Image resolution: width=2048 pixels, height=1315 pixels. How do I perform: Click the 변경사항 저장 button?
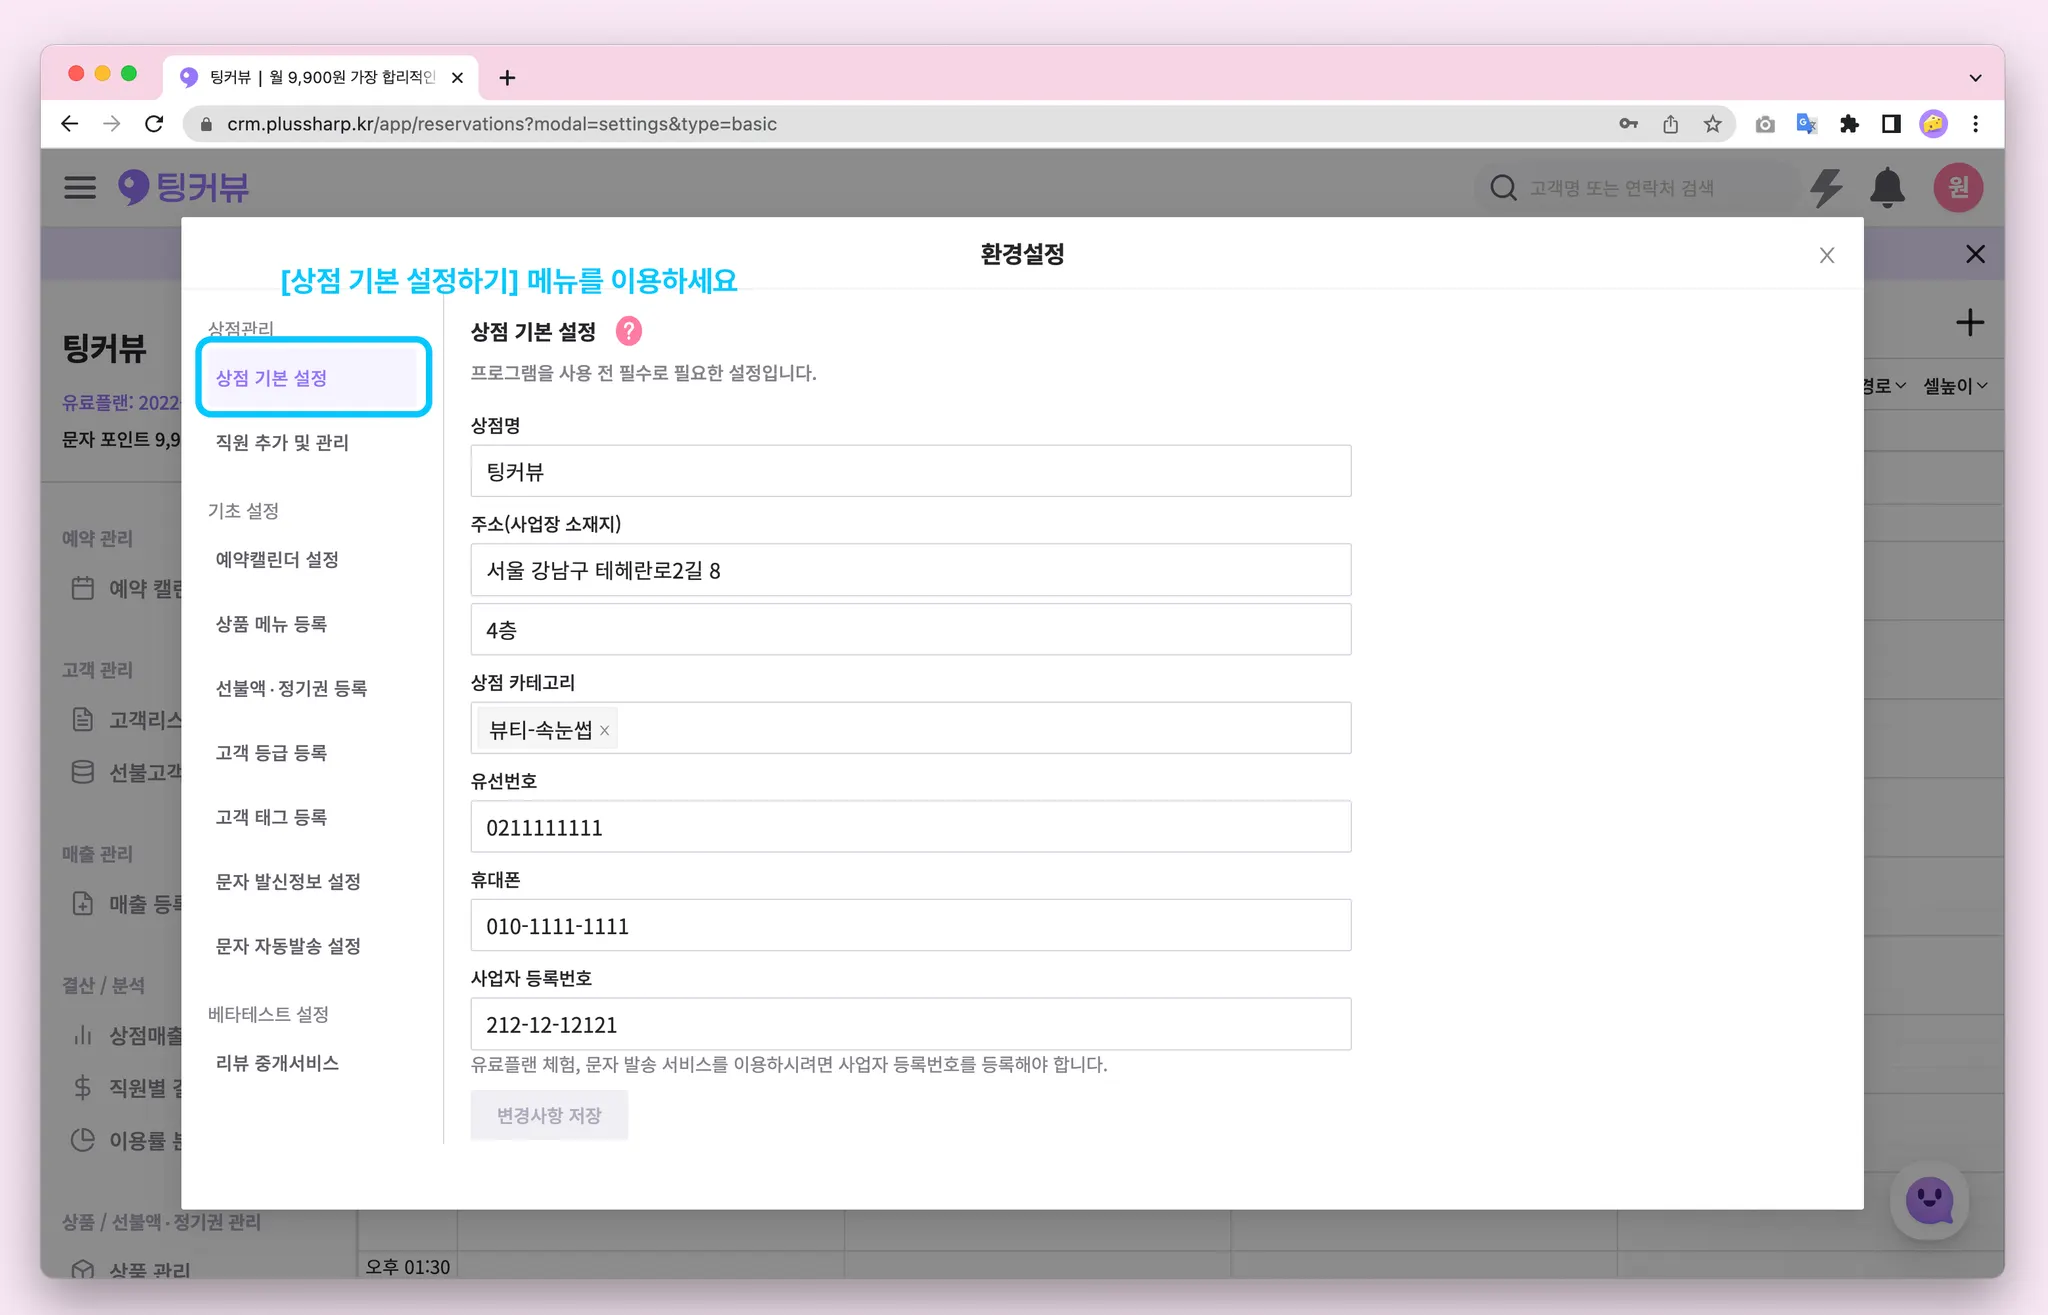(x=549, y=1116)
